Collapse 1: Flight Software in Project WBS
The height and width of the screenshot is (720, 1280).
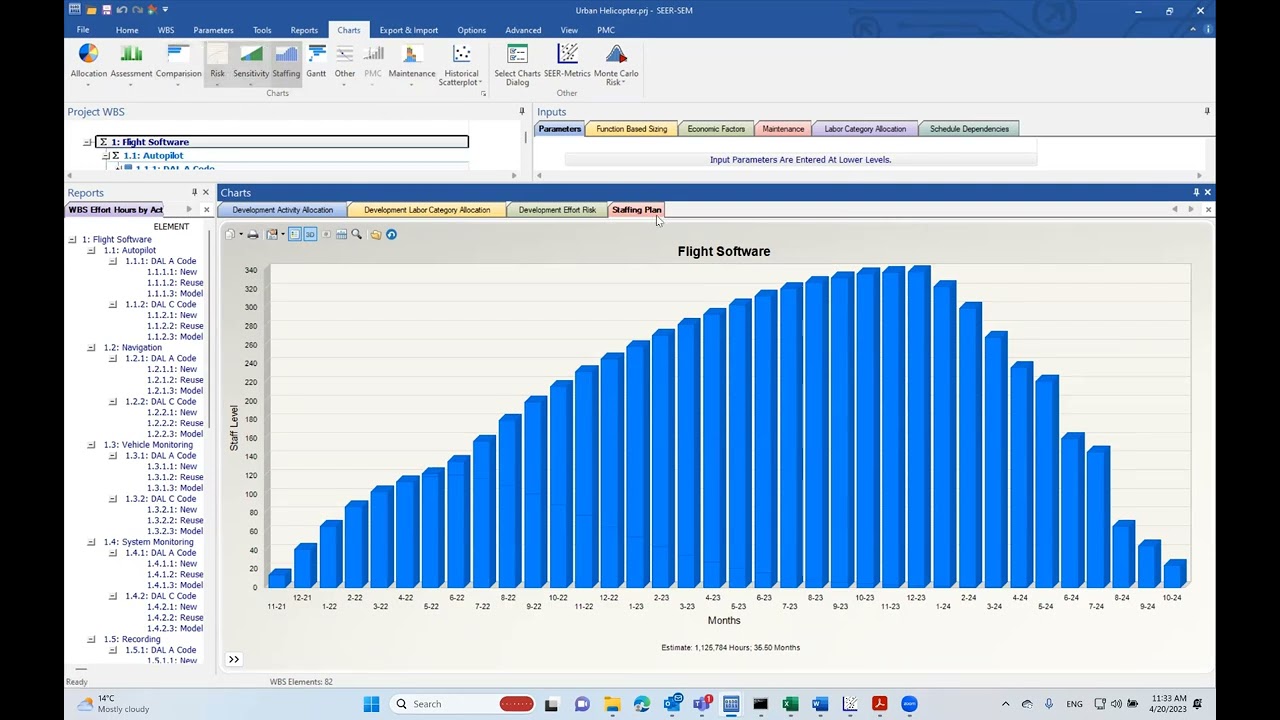[x=88, y=142]
